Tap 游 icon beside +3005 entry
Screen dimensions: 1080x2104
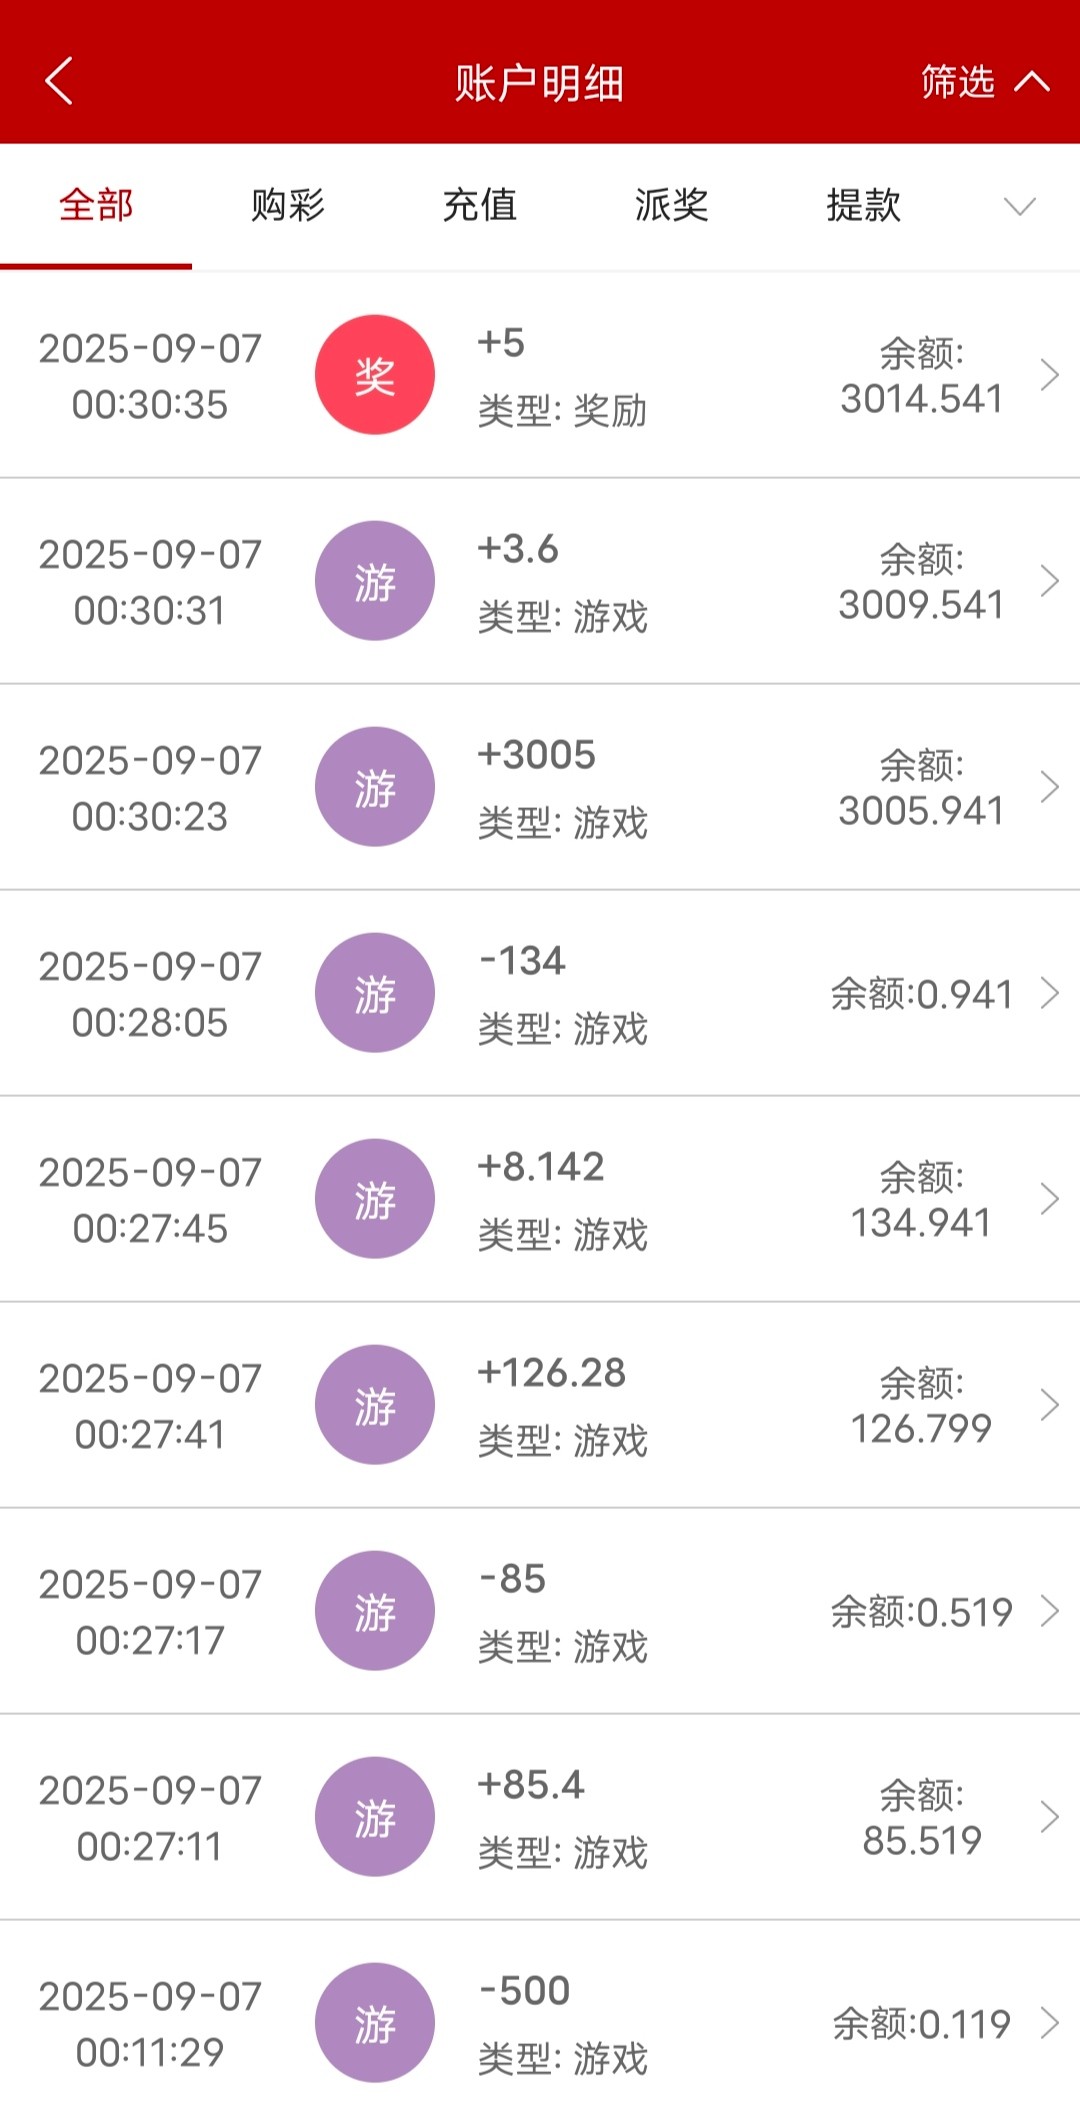[x=375, y=787]
